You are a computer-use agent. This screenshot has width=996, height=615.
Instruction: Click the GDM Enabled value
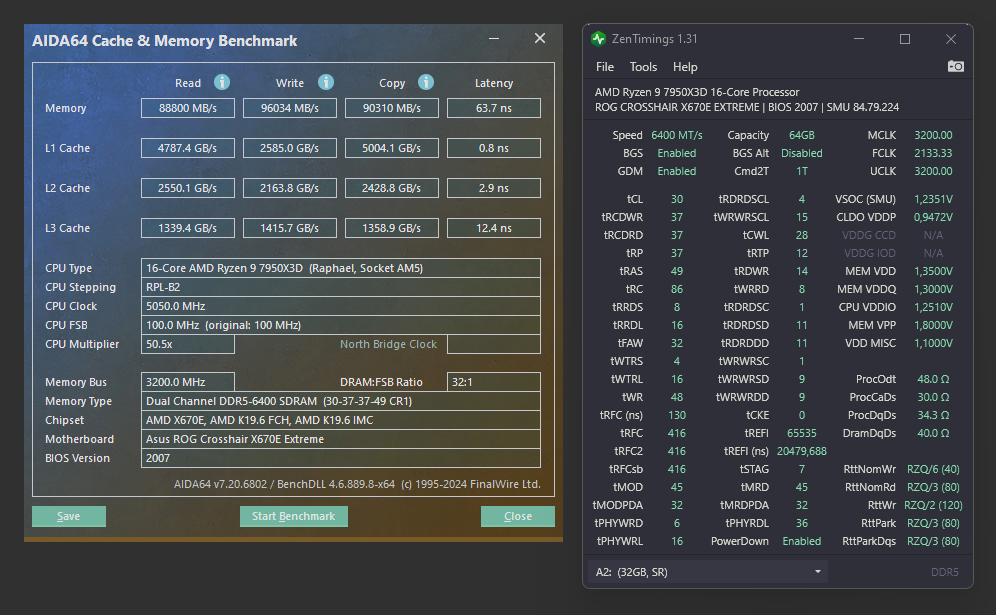tap(676, 172)
